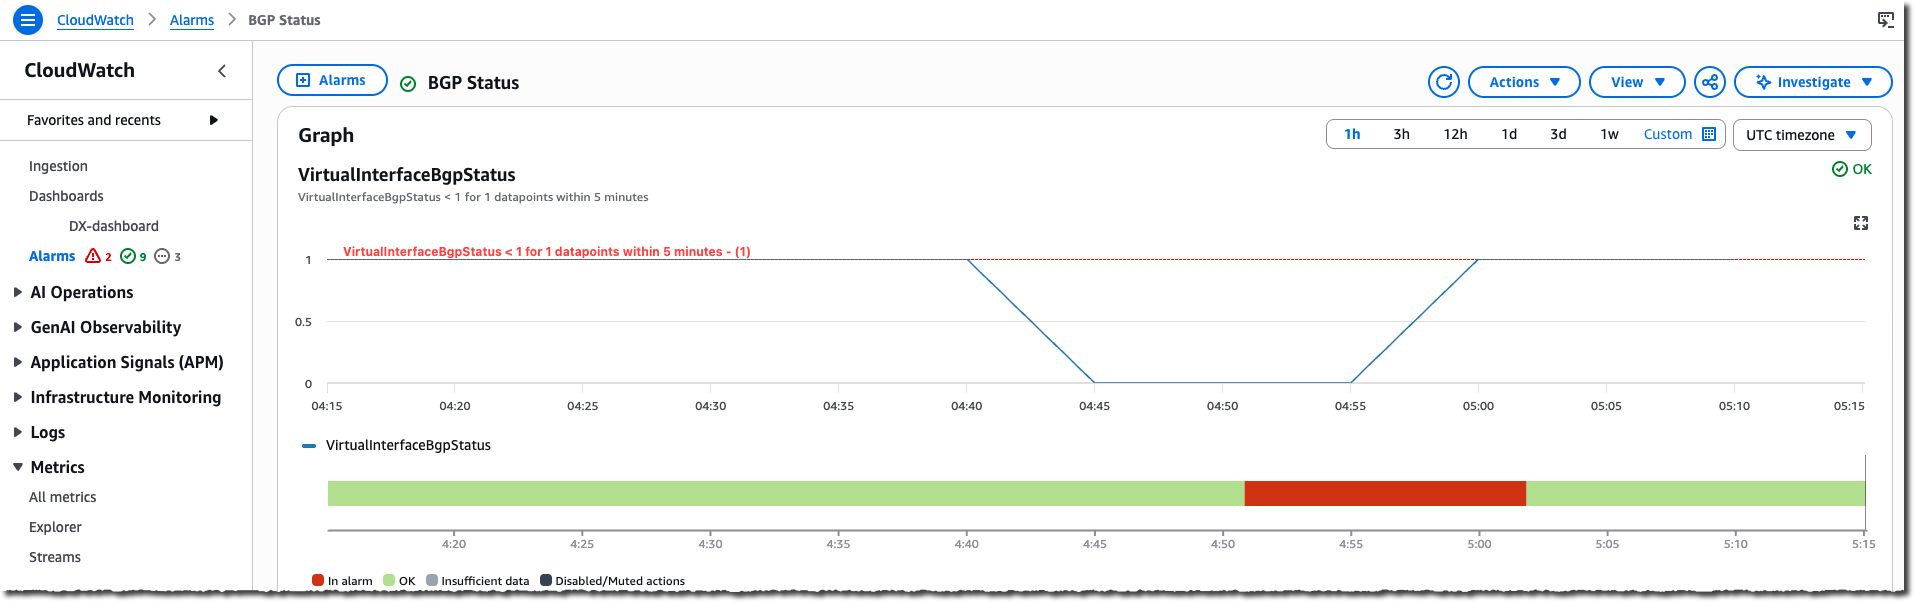Click the BGP Status breadcrumb text

(x=284, y=20)
